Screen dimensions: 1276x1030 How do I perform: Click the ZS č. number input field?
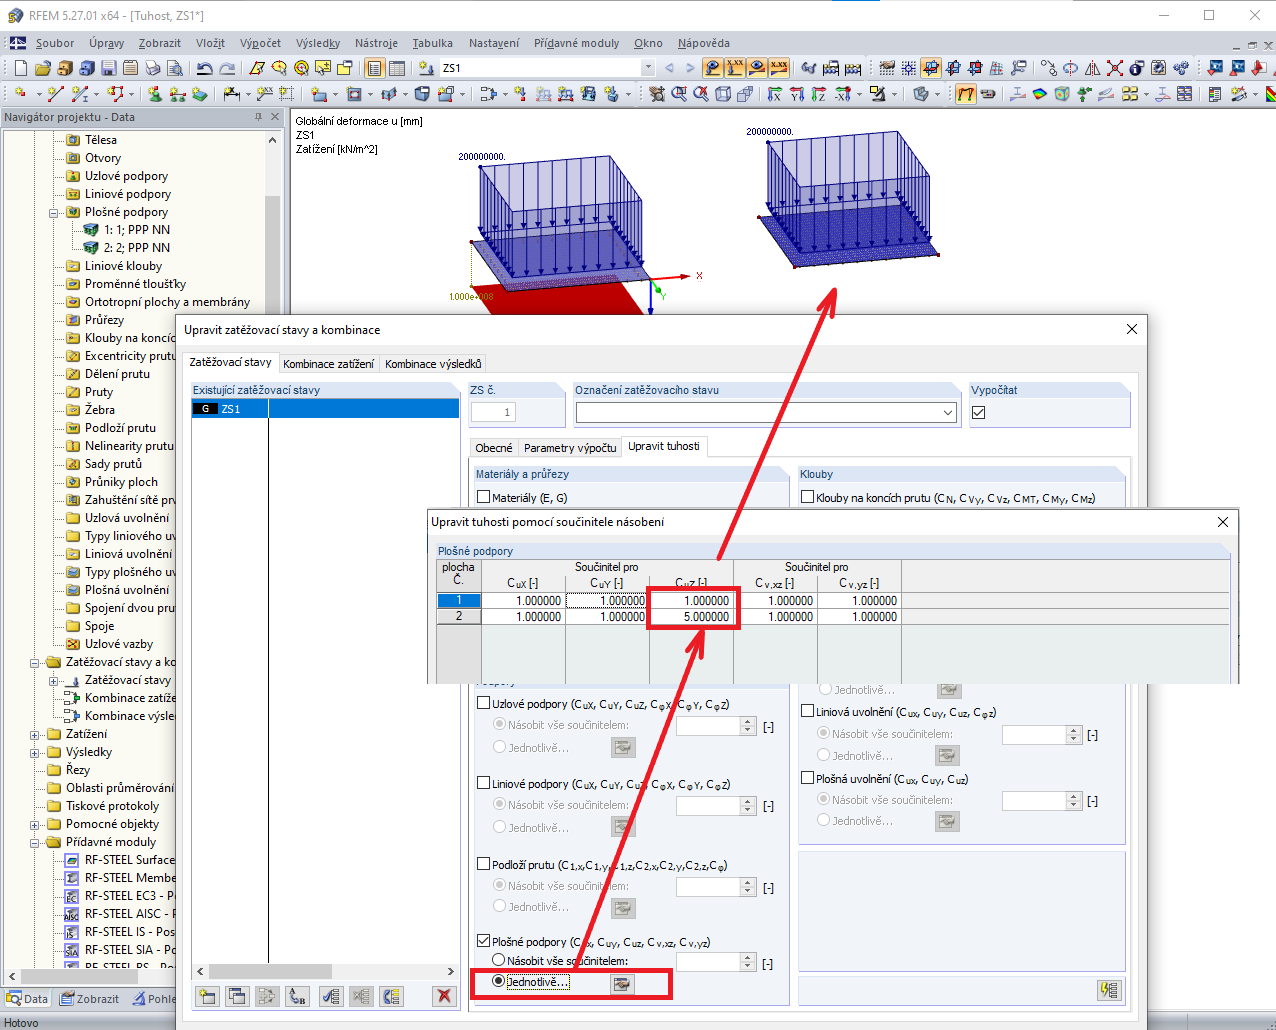tap(494, 412)
